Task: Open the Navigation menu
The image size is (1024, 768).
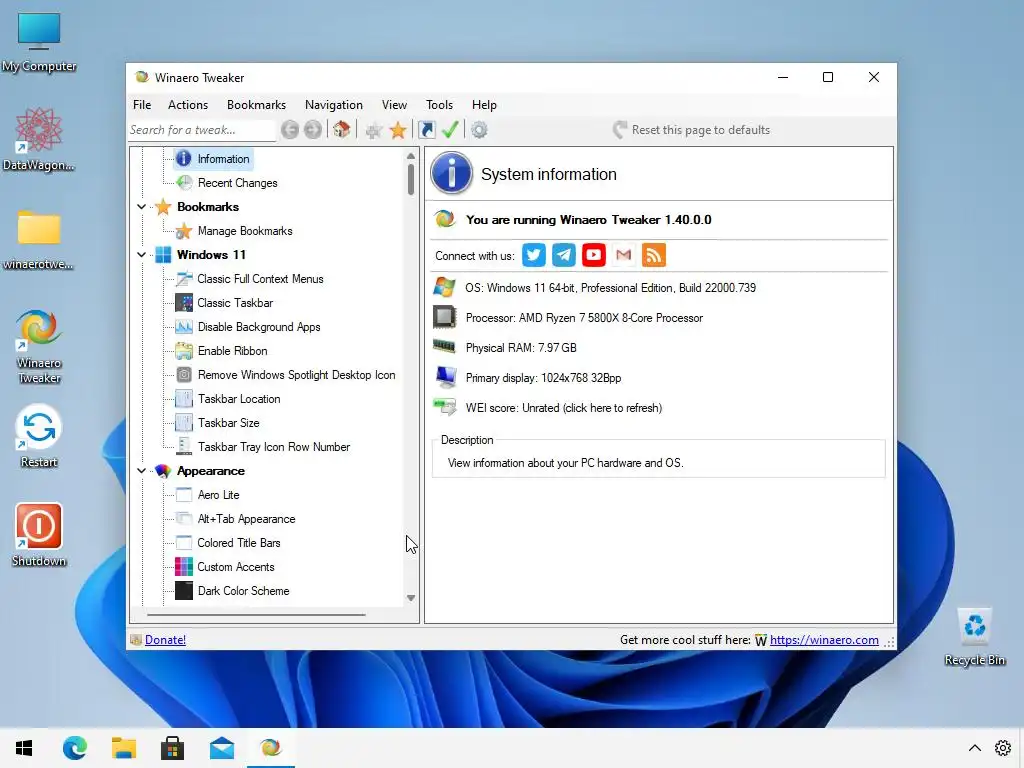Action: [334, 104]
